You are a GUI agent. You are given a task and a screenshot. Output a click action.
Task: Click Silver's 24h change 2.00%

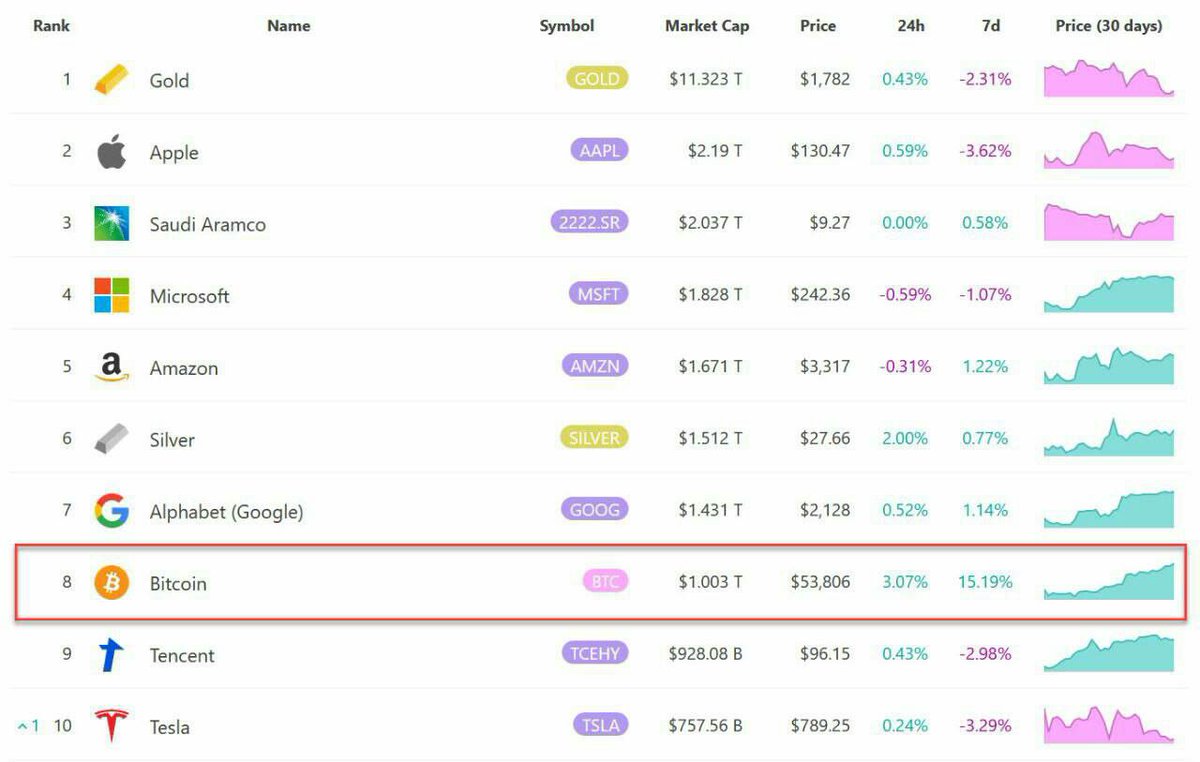(x=905, y=438)
